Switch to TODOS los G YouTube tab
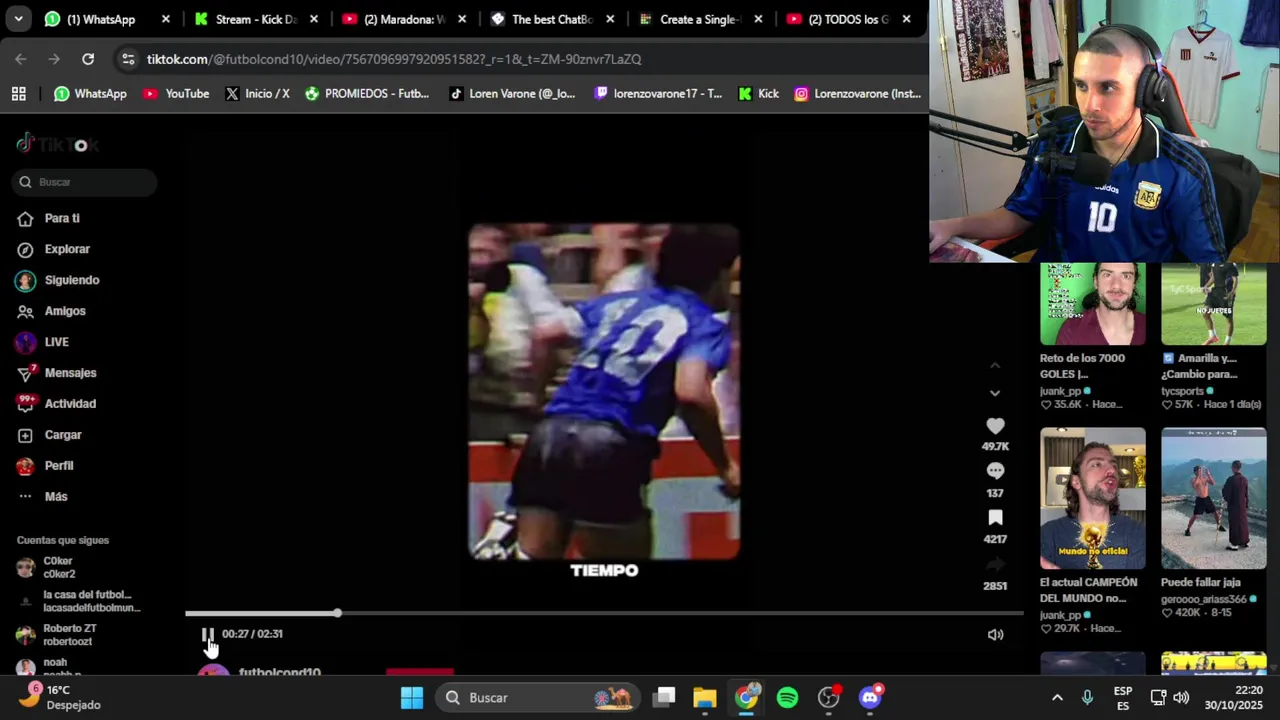This screenshot has width=1280, height=720. tap(848, 19)
